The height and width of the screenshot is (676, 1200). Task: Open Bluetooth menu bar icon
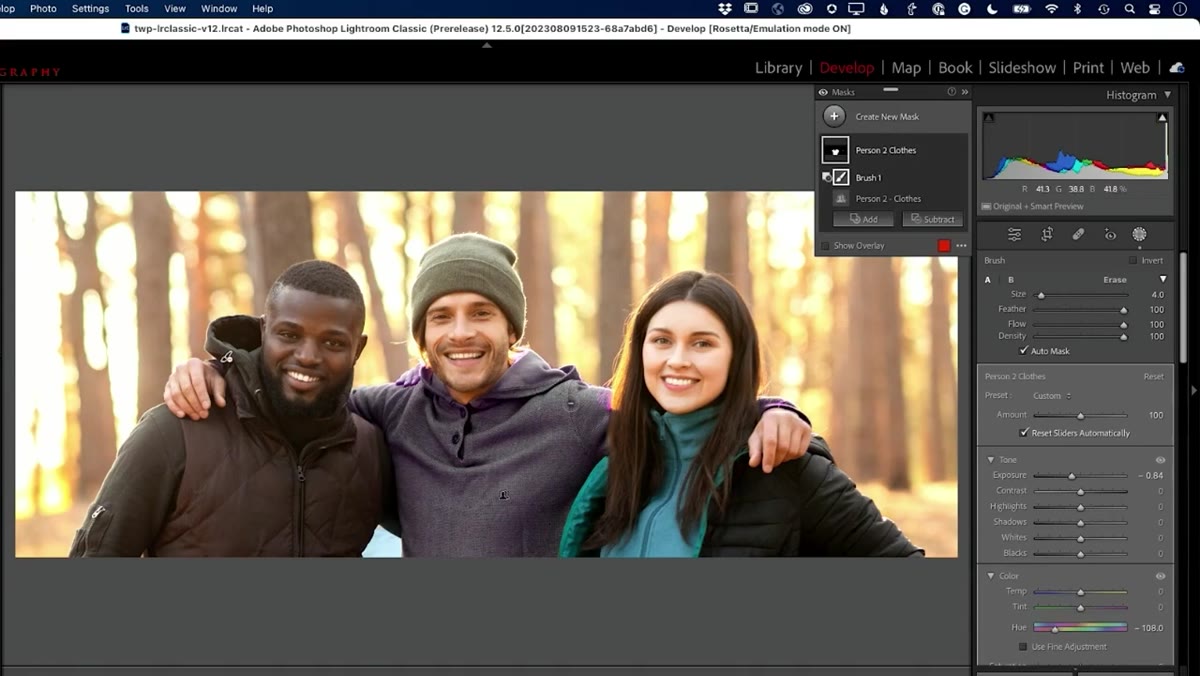click(x=1078, y=9)
